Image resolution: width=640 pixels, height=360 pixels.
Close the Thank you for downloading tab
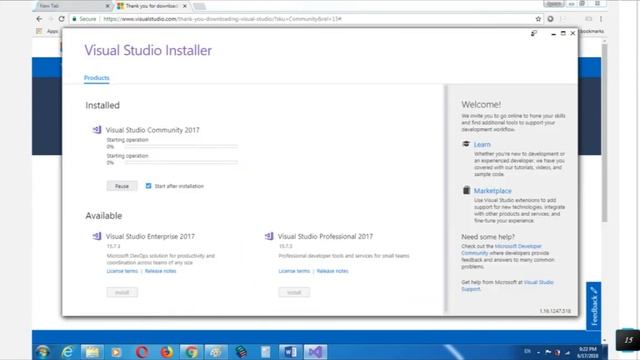(x=184, y=6)
